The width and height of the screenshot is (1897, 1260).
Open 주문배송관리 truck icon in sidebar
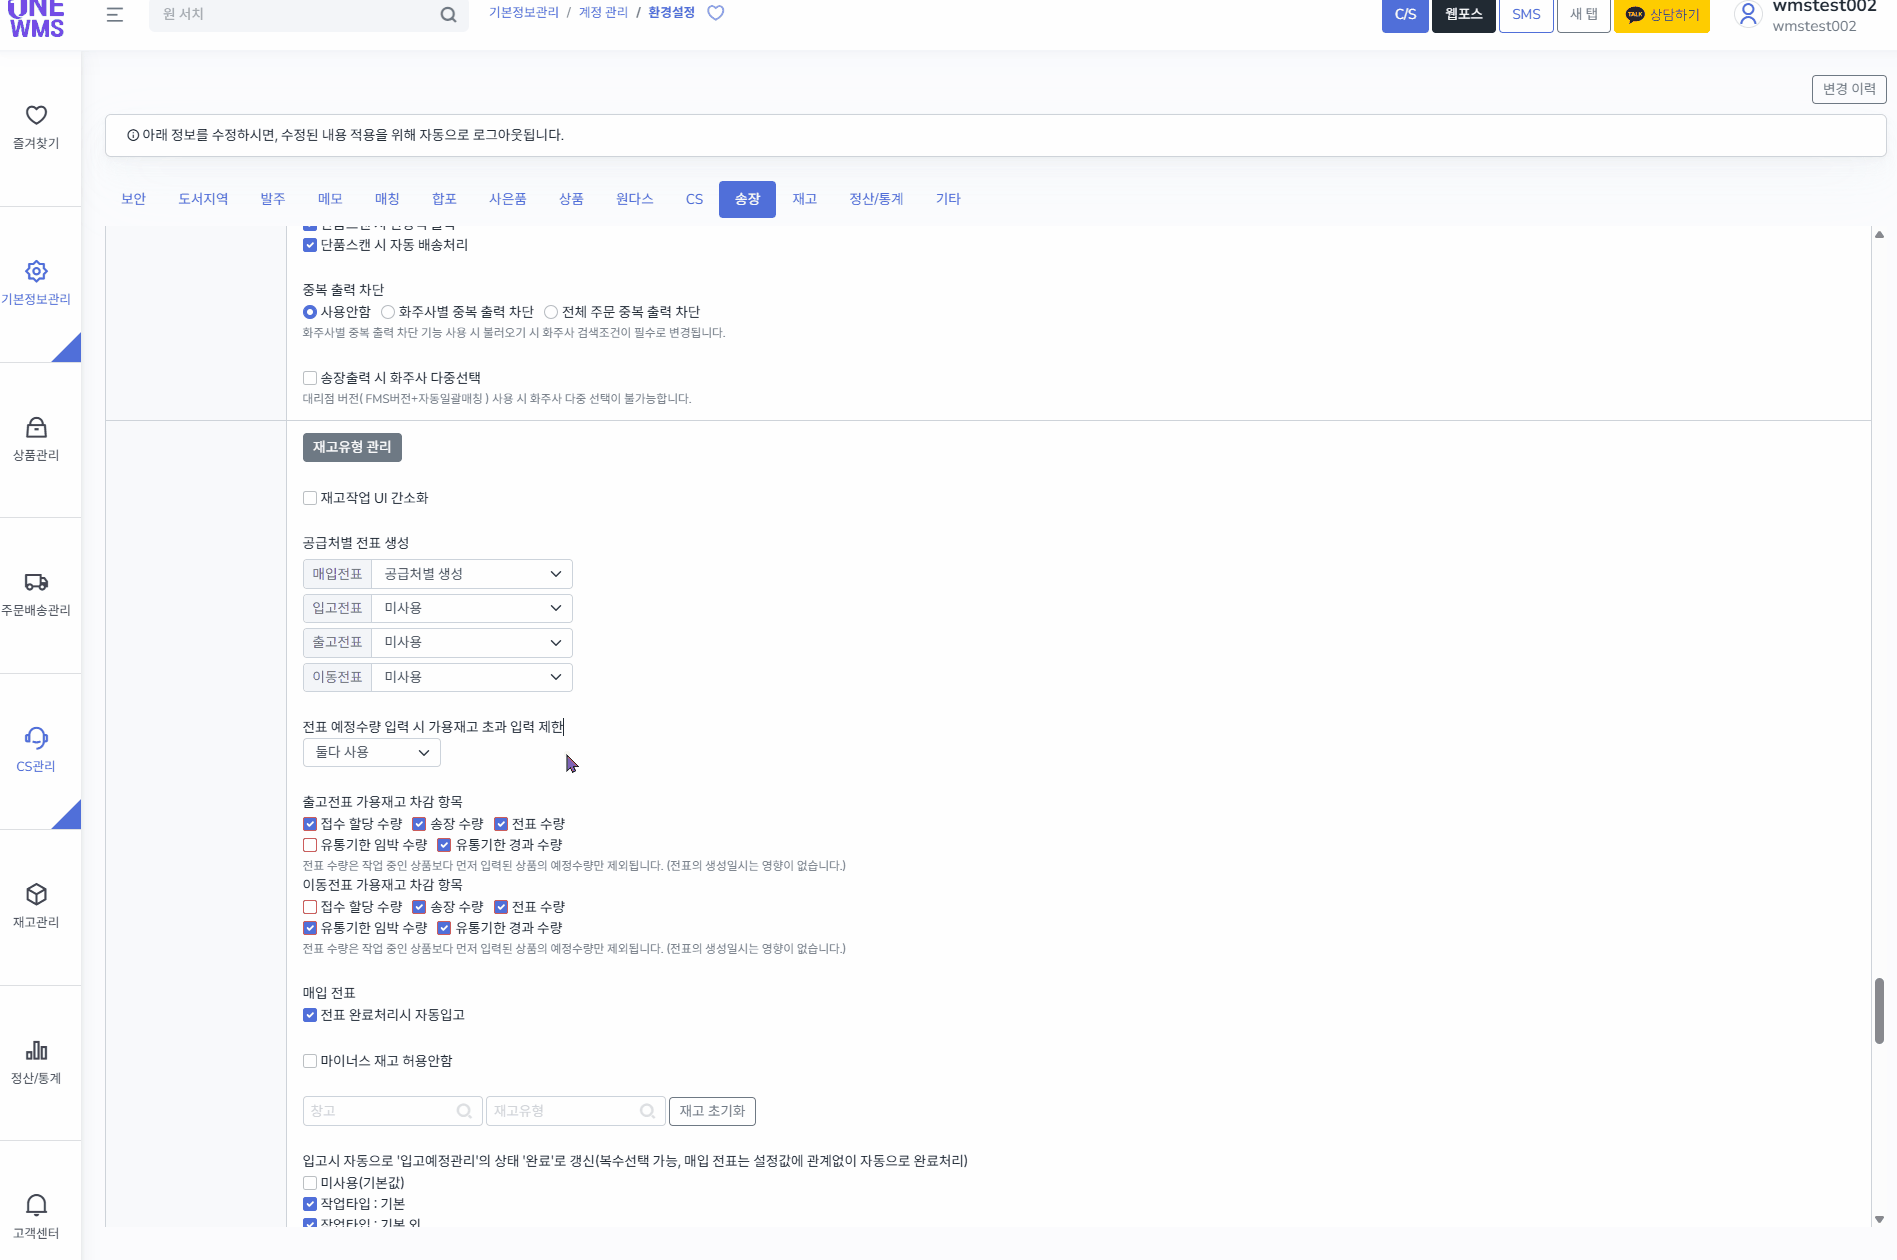[36, 582]
